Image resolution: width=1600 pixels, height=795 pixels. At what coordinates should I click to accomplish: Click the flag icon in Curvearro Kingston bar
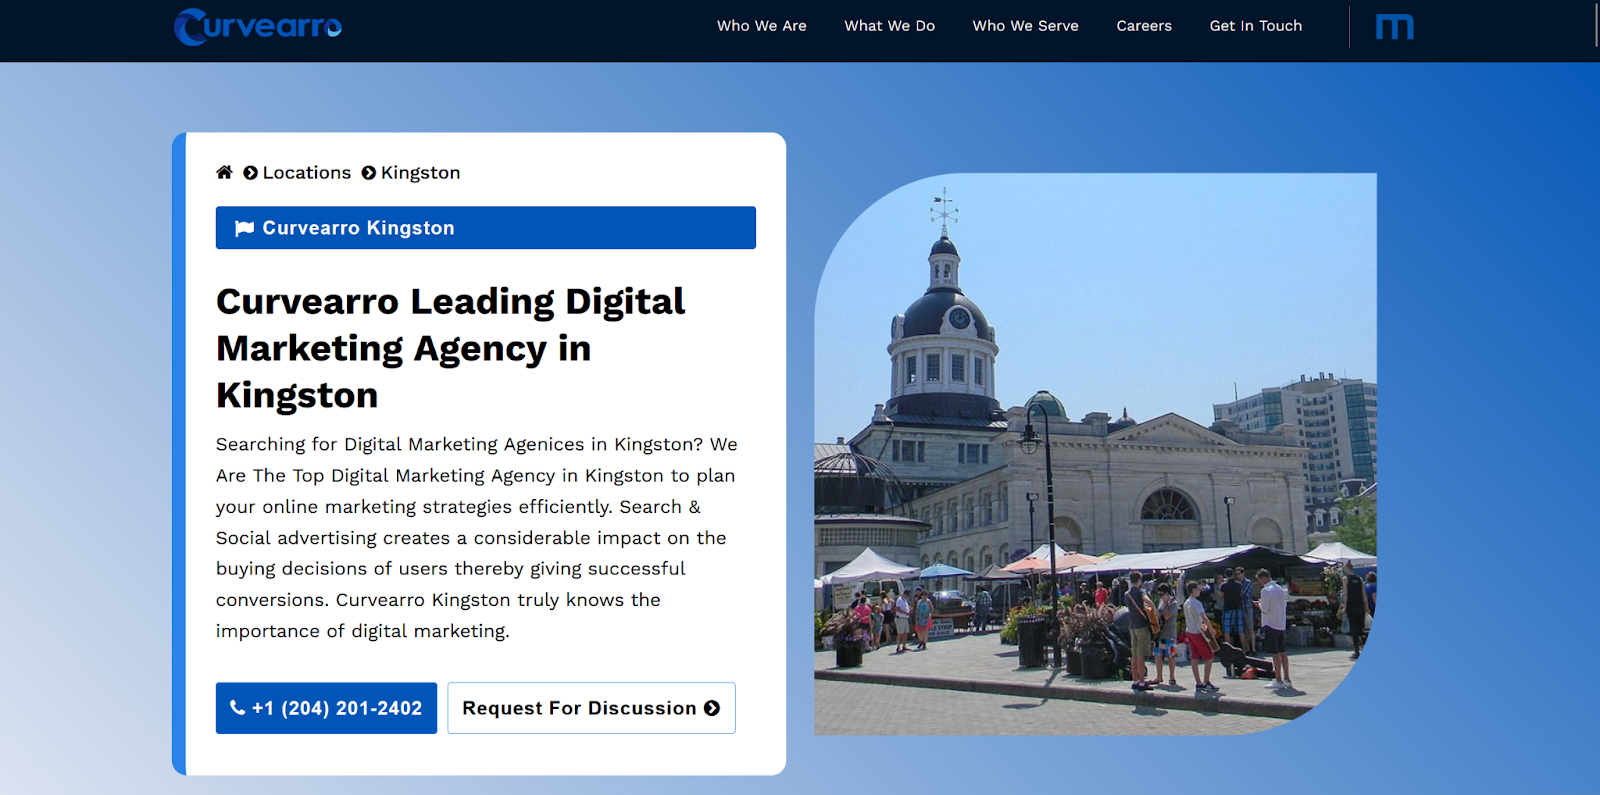[244, 228]
